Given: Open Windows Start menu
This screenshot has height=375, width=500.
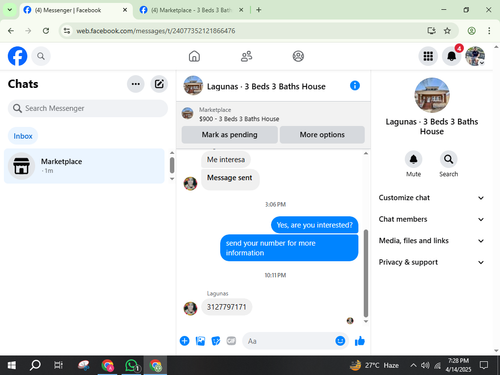Looking at the screenshot, I should click(x=11, y=365).
